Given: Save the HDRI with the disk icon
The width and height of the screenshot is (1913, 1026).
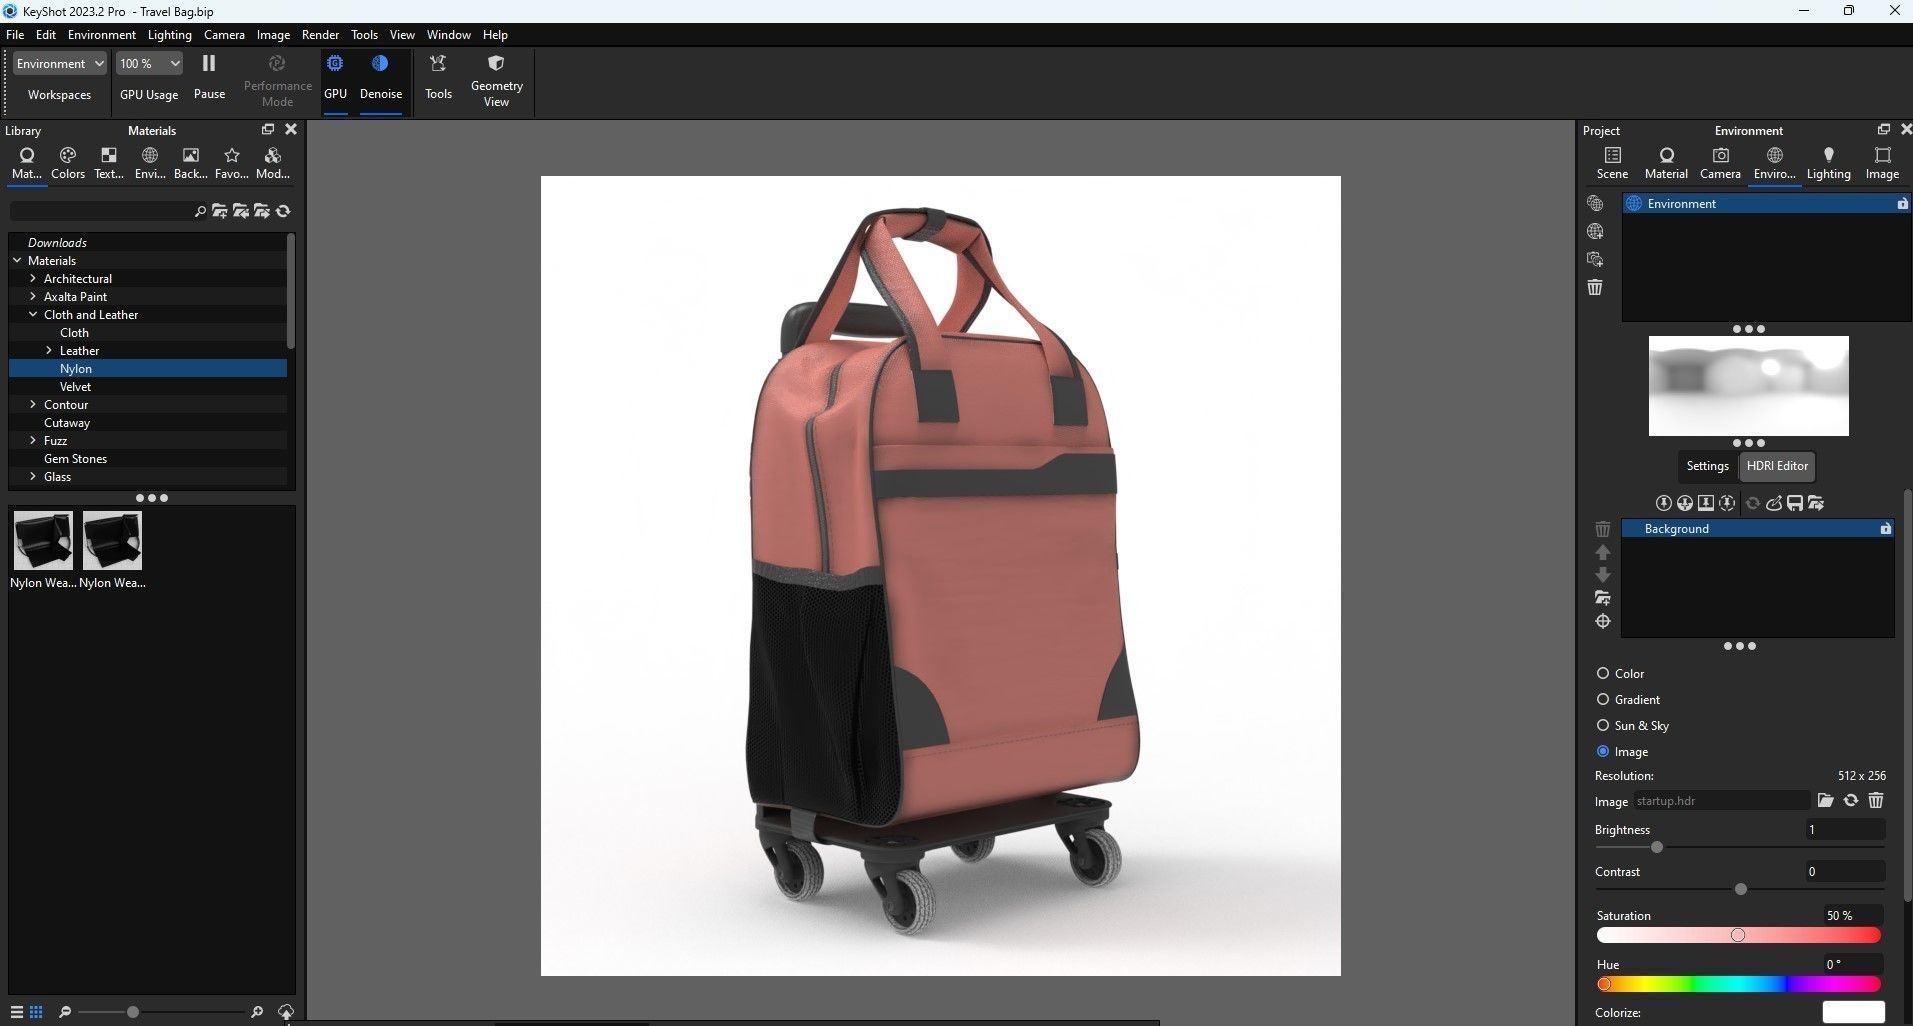Looking at the screenshot, I should click(x=1795, y=503).
